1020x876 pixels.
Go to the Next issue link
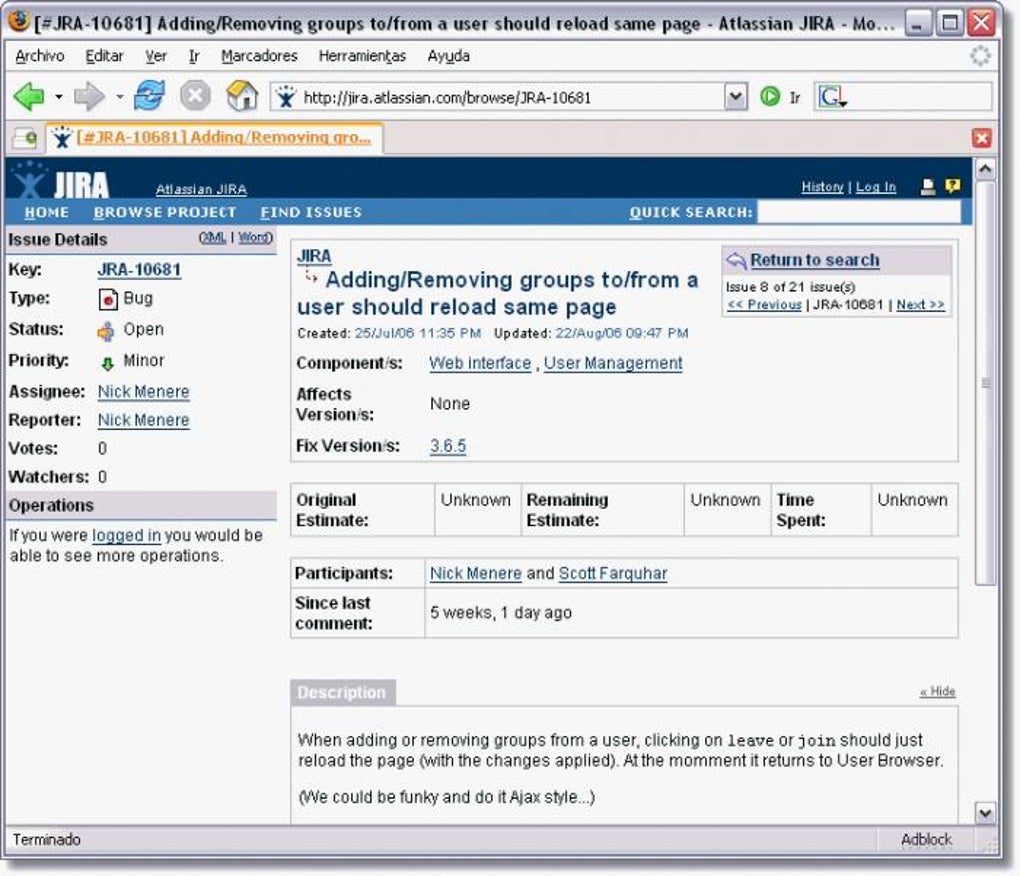(x=920, y=305)
